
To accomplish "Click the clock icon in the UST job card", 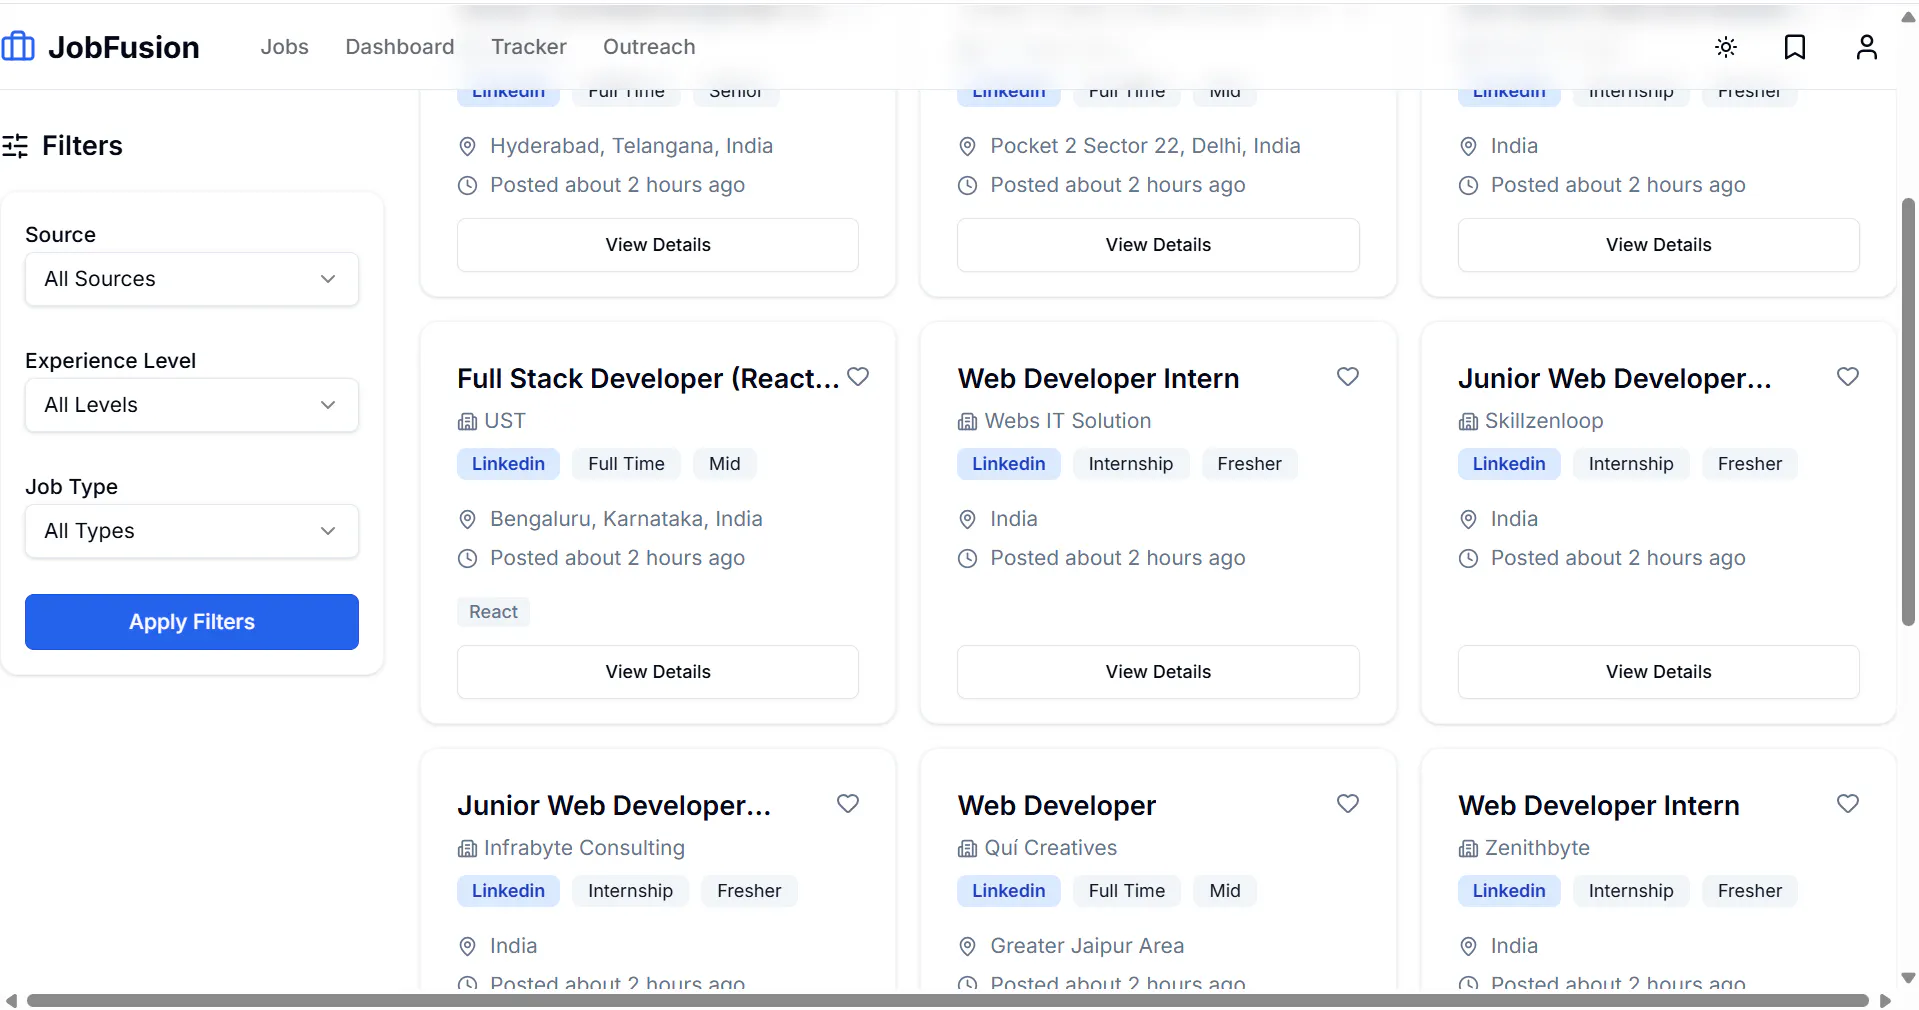I will click(467, 558).
